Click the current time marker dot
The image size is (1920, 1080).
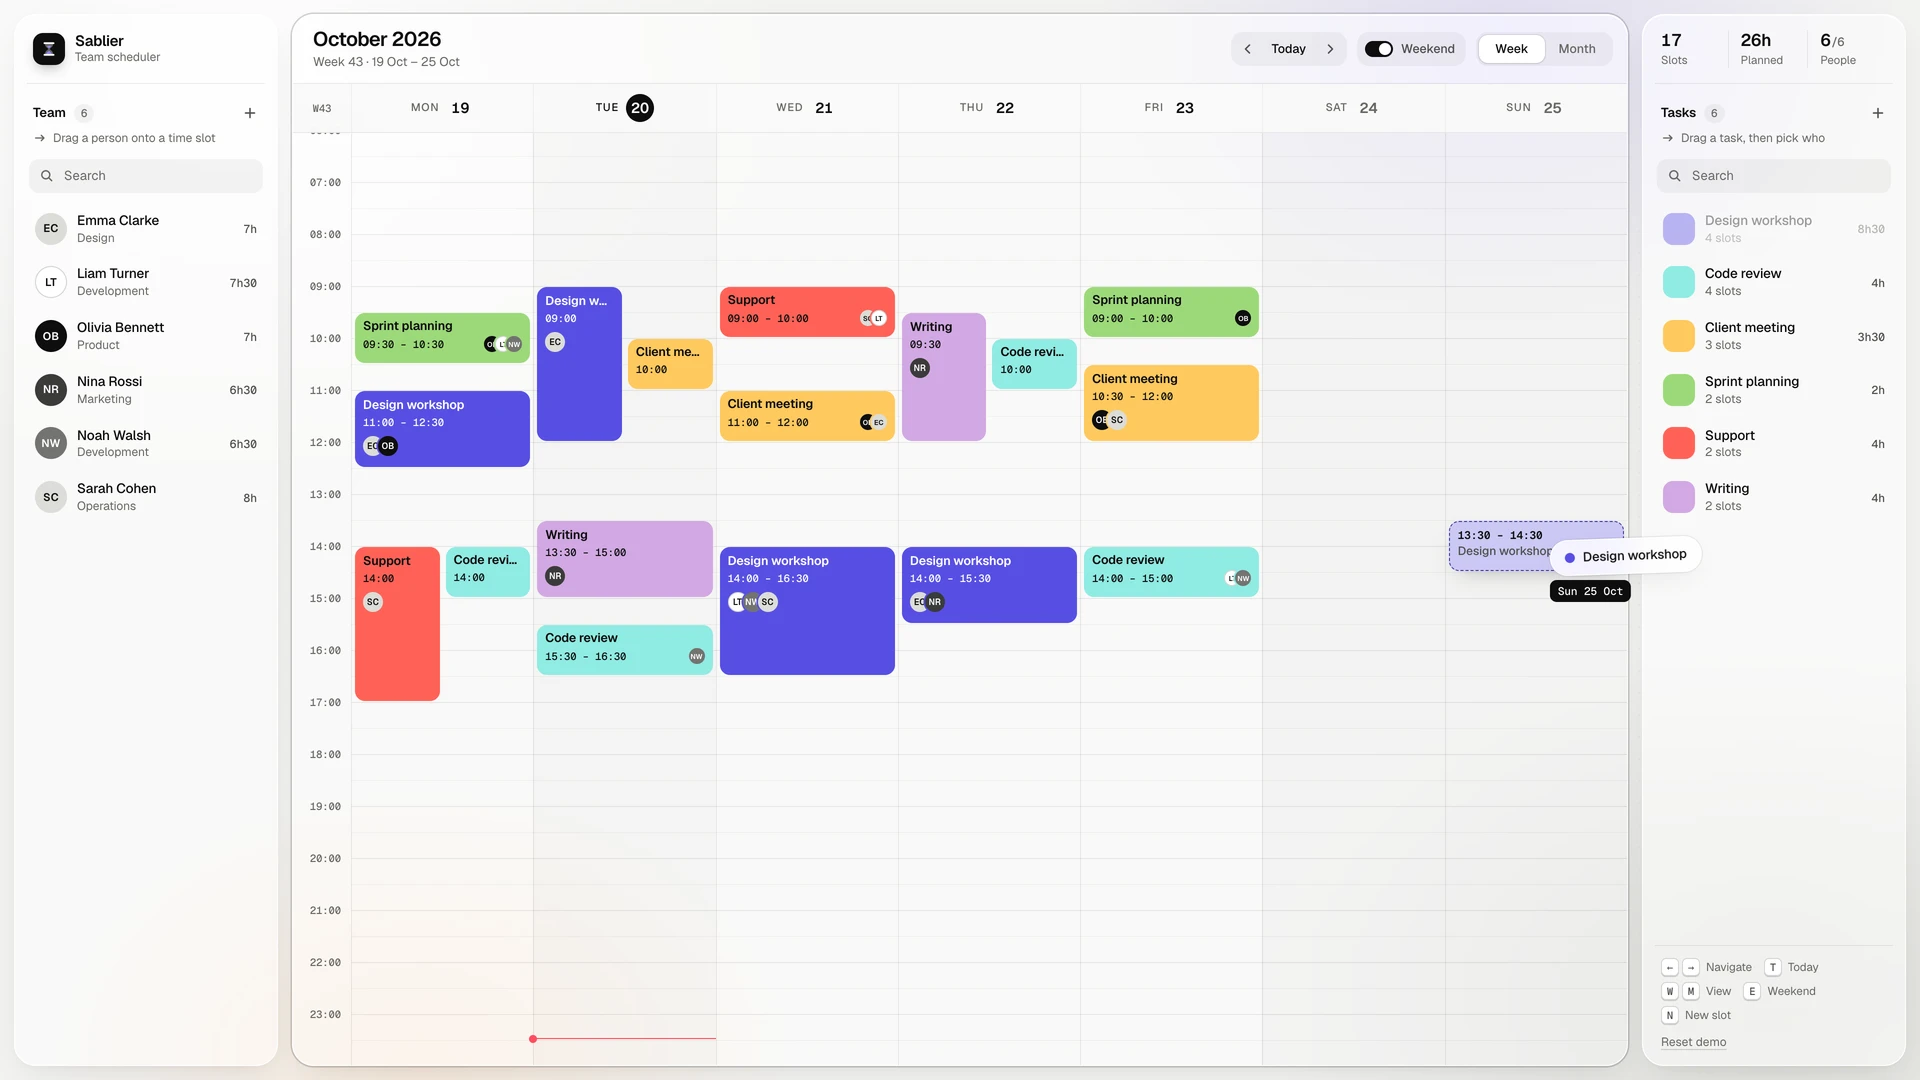(533, 1039)
